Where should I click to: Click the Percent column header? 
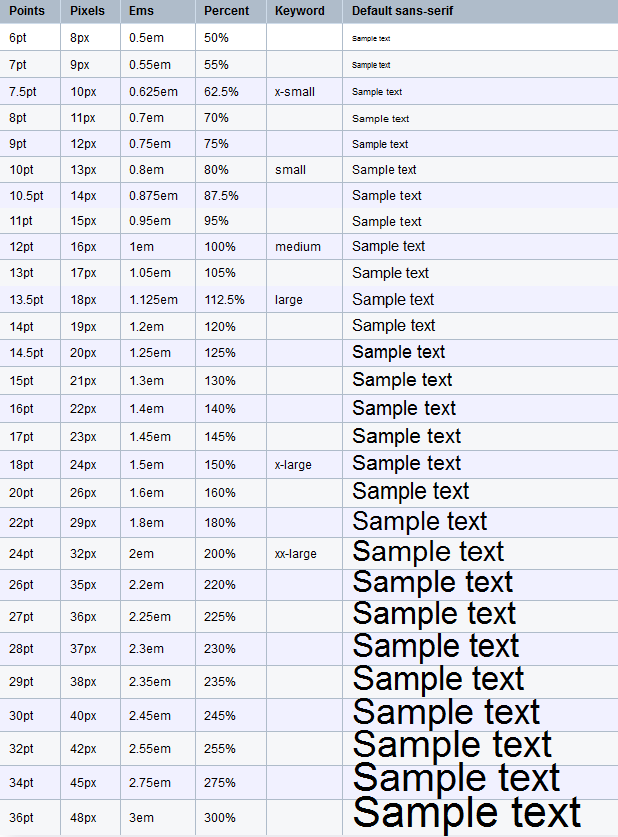tap(226, 11)
